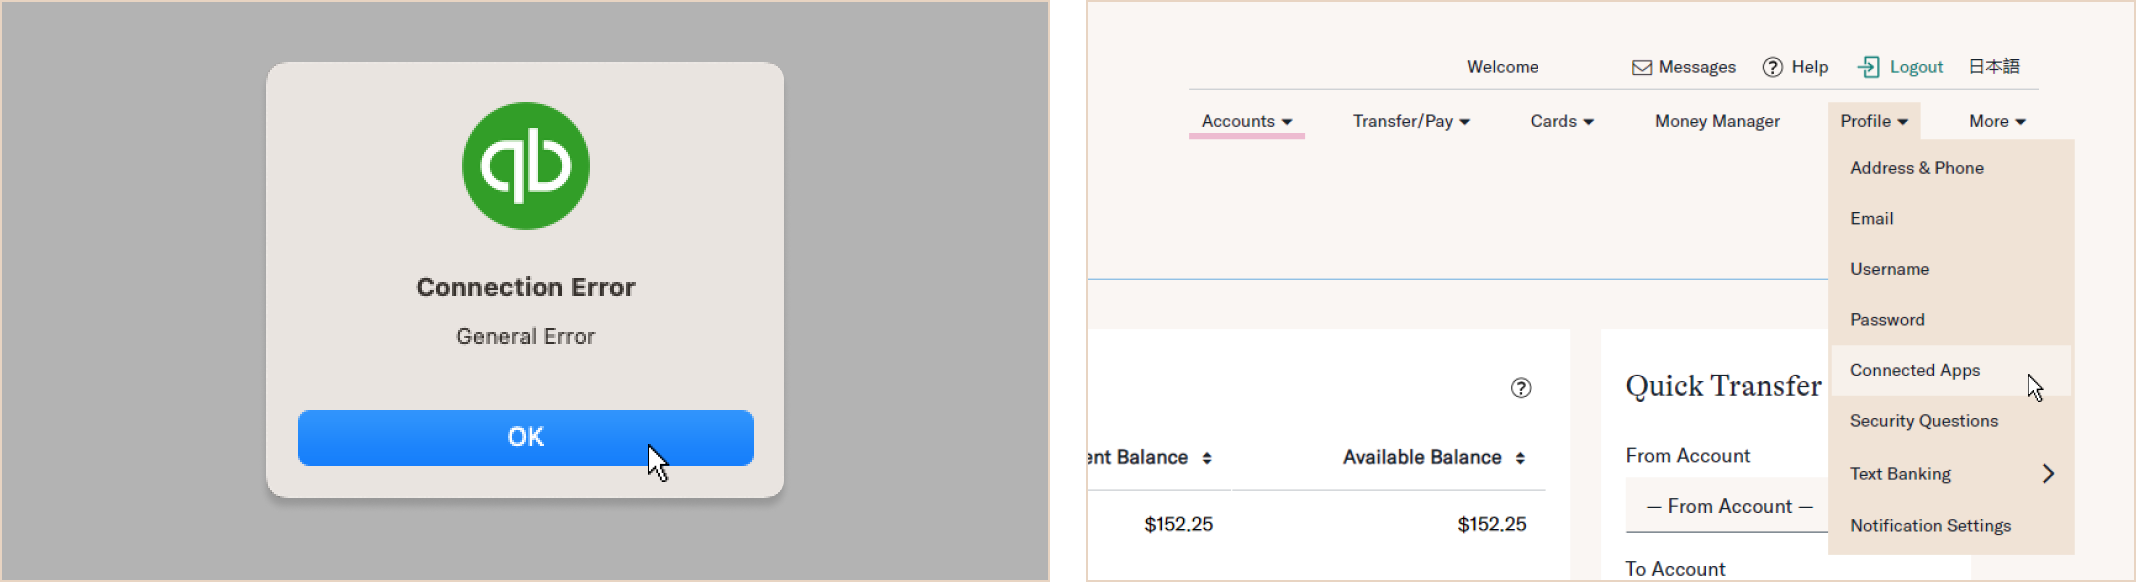Expand the Cards dropdown menu
This screenshot has width=2136, height=582.
tap(1561, 121)
